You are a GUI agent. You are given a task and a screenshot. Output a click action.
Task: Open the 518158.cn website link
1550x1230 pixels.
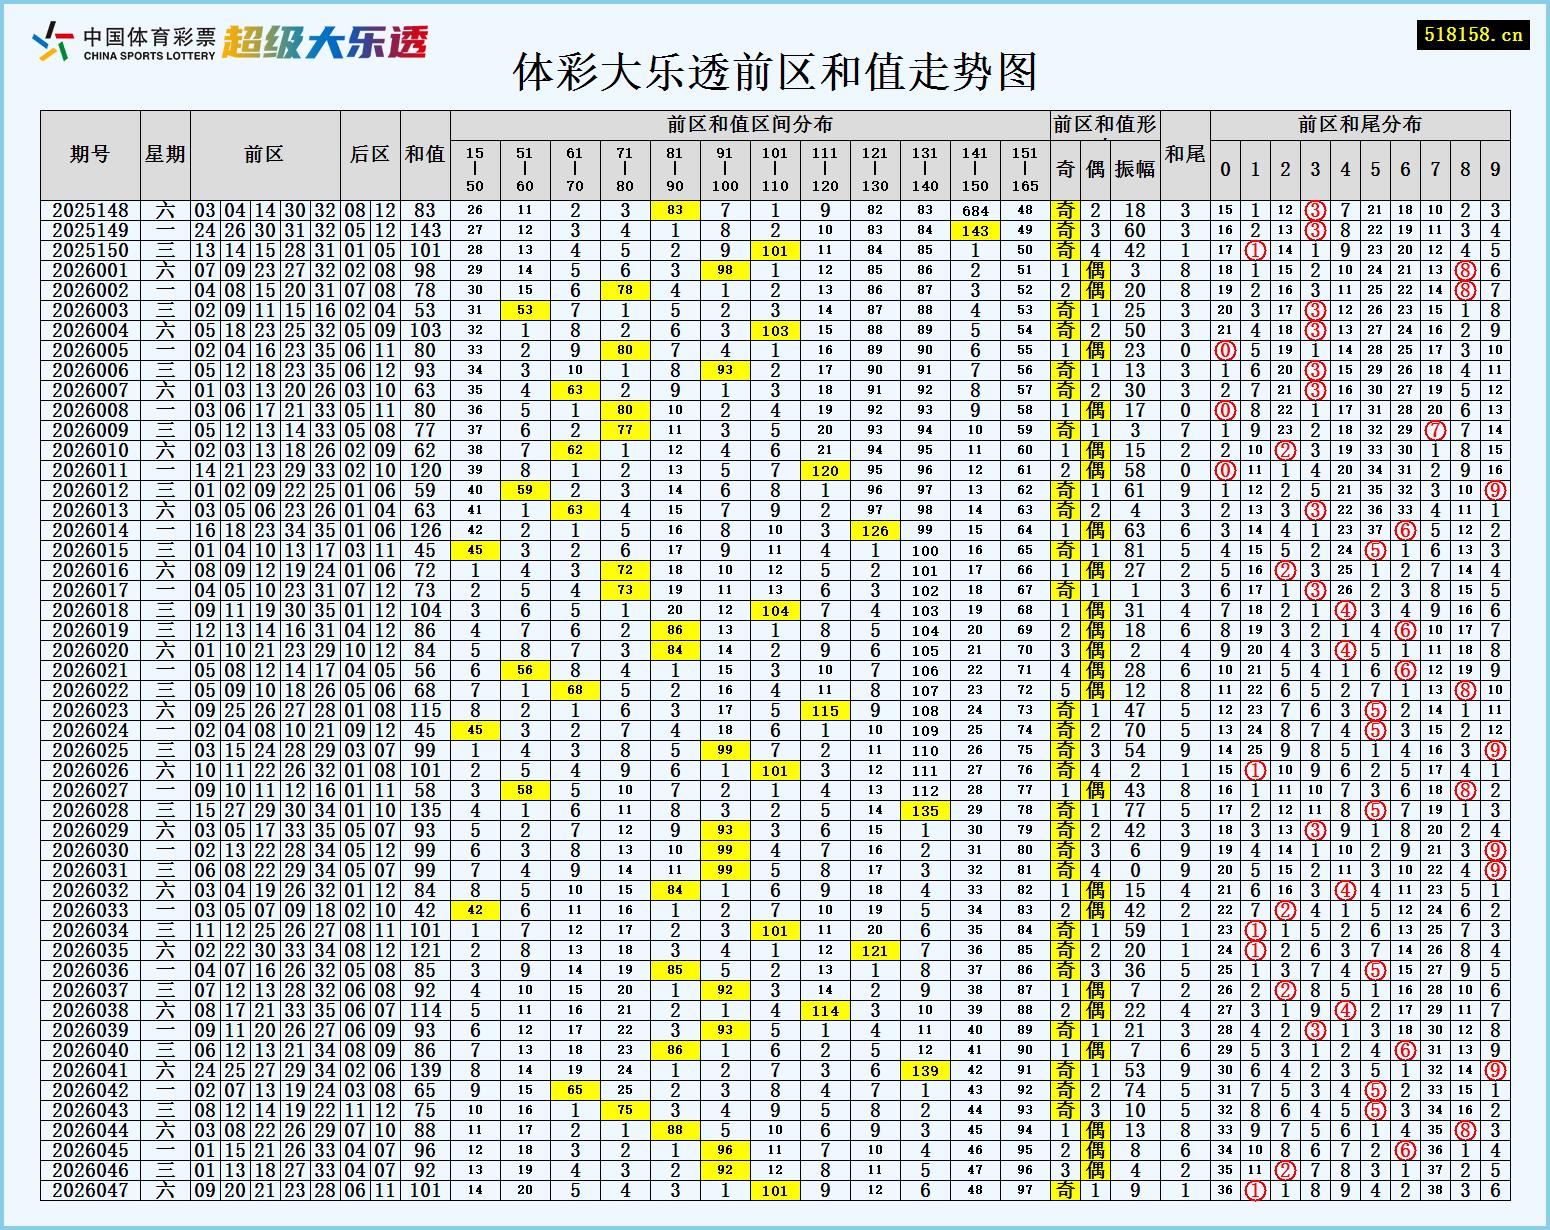pos(1474,34)
